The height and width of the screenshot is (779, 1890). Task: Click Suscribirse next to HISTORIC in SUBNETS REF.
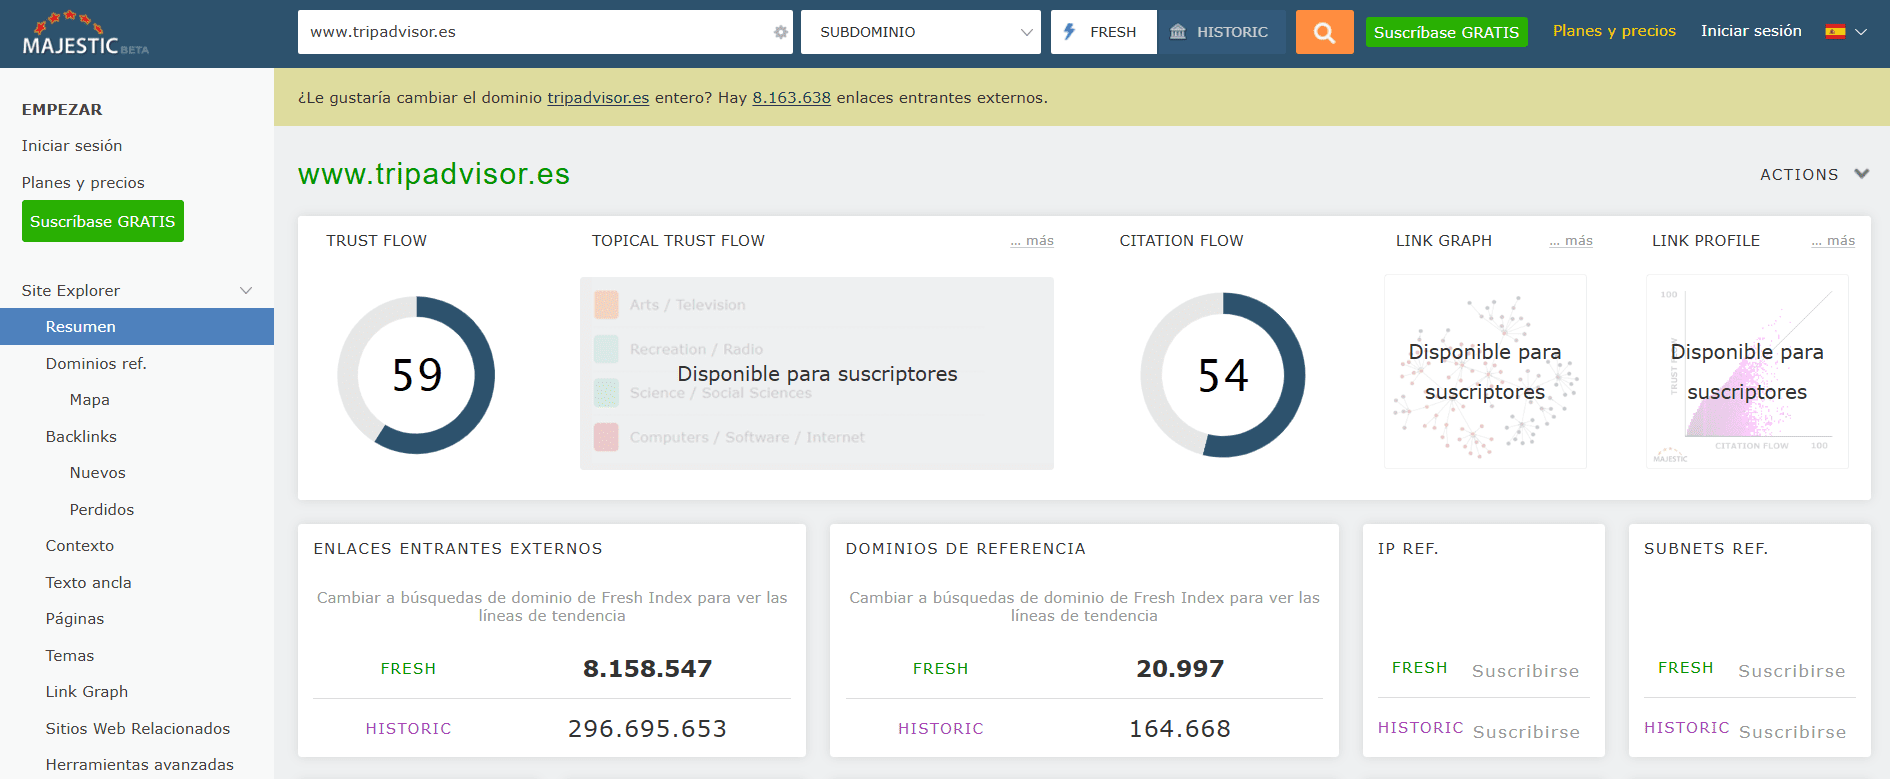(x=1793, y=732)
